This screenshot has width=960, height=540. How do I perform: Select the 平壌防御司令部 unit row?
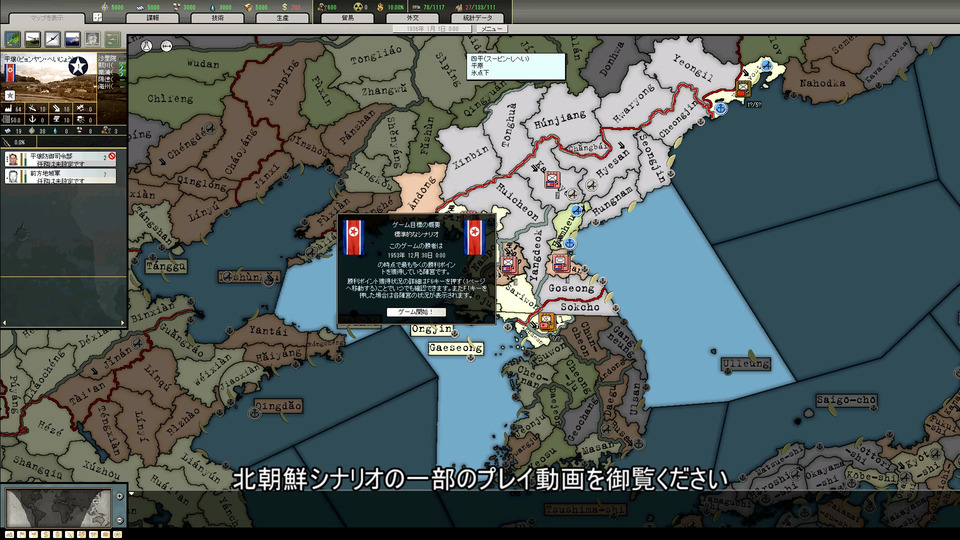click(x=60, y=159)
